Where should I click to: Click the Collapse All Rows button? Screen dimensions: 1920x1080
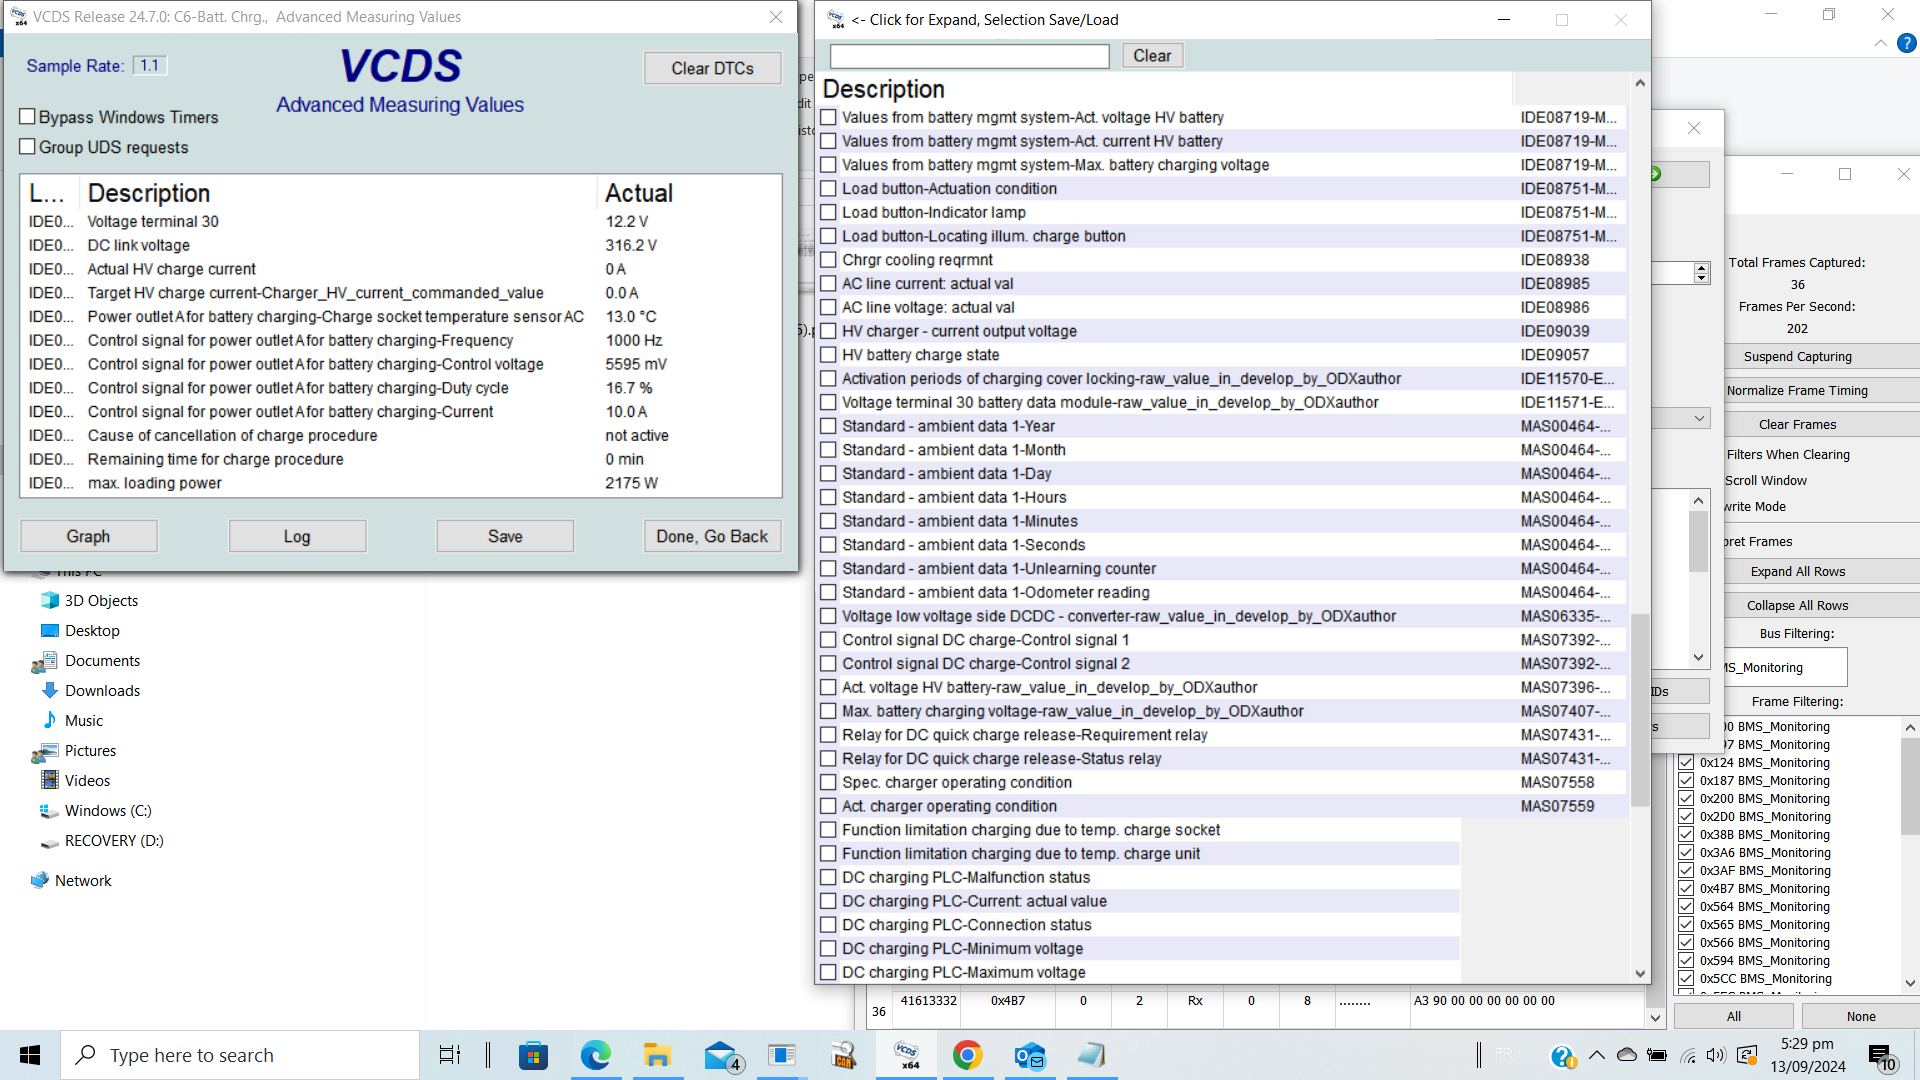tap(1797, 605)
